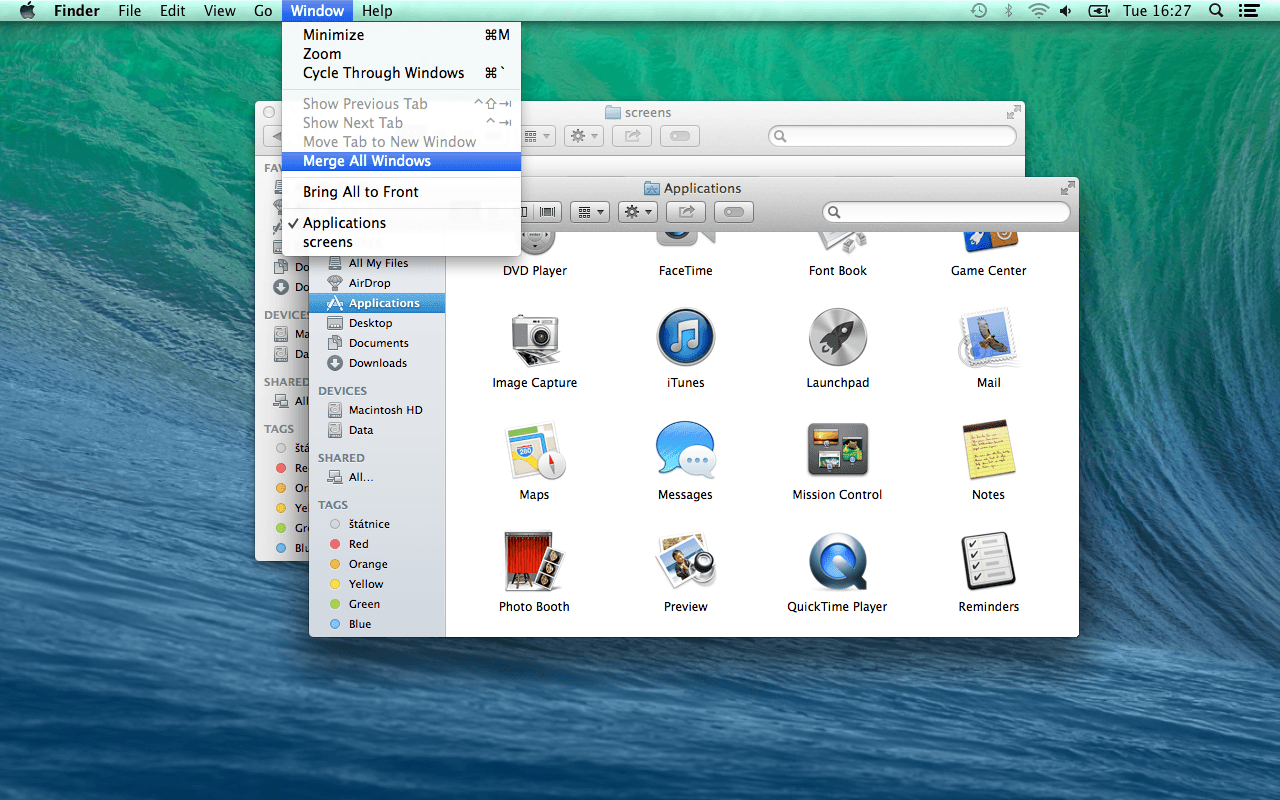Select the Mission Control icon

pyautogui.click(x=838, y=450)
